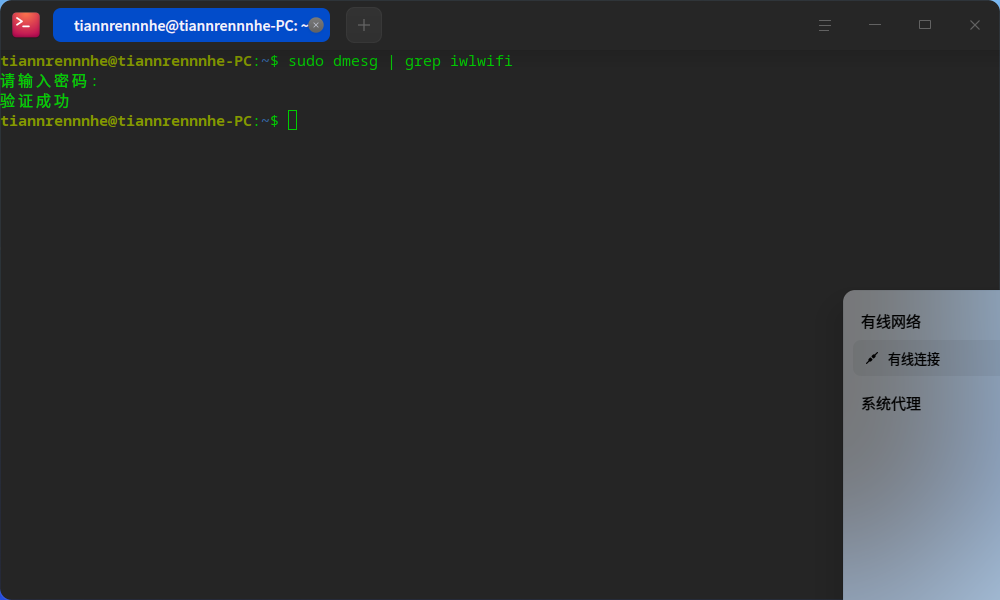Click the 请输入密码 password prompt line
The image size is (1000, 600).
(x=48, y=81)
